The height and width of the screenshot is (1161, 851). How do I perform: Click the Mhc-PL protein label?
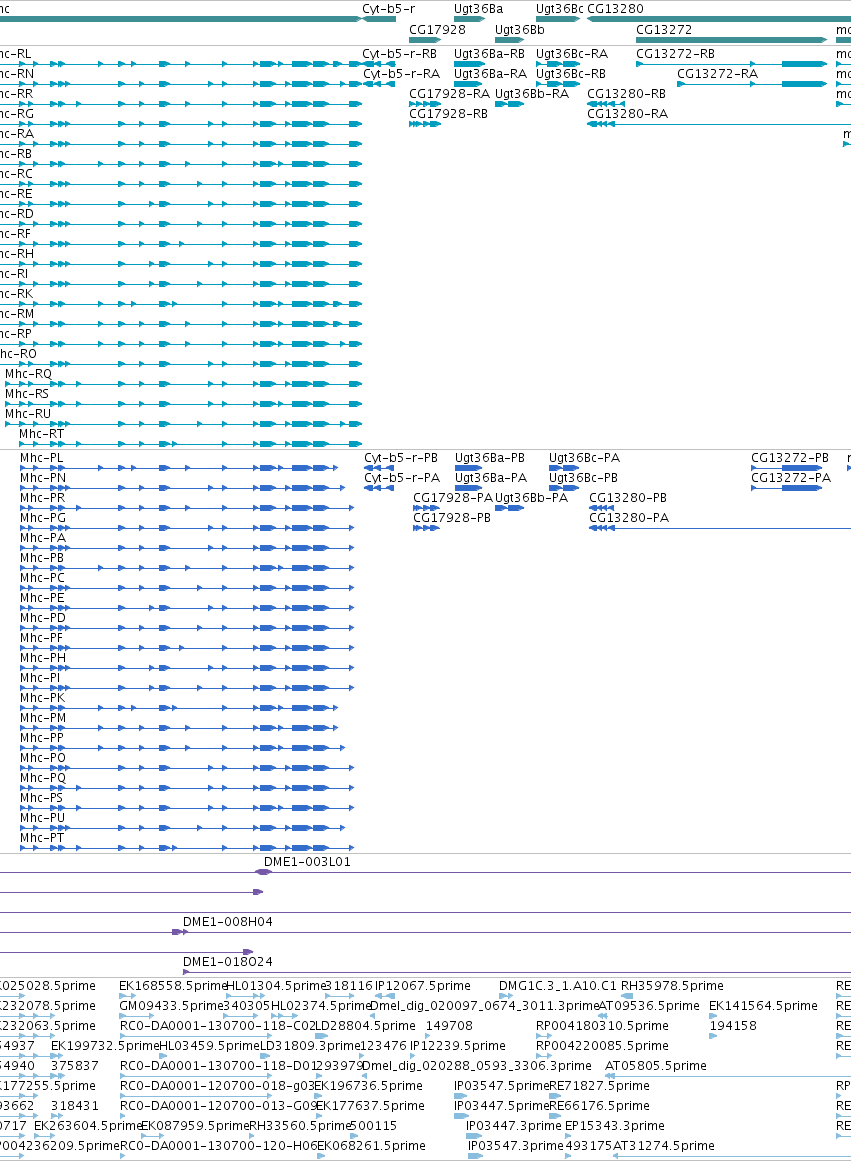[x=41, y=458]
